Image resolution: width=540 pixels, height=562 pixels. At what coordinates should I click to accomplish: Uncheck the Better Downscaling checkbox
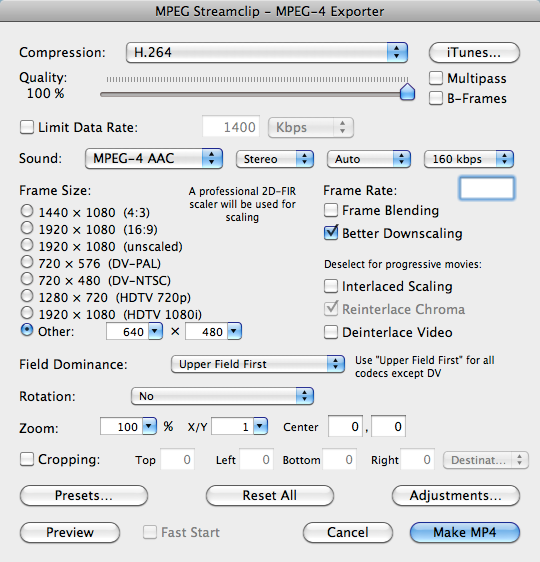coord(331,233)
